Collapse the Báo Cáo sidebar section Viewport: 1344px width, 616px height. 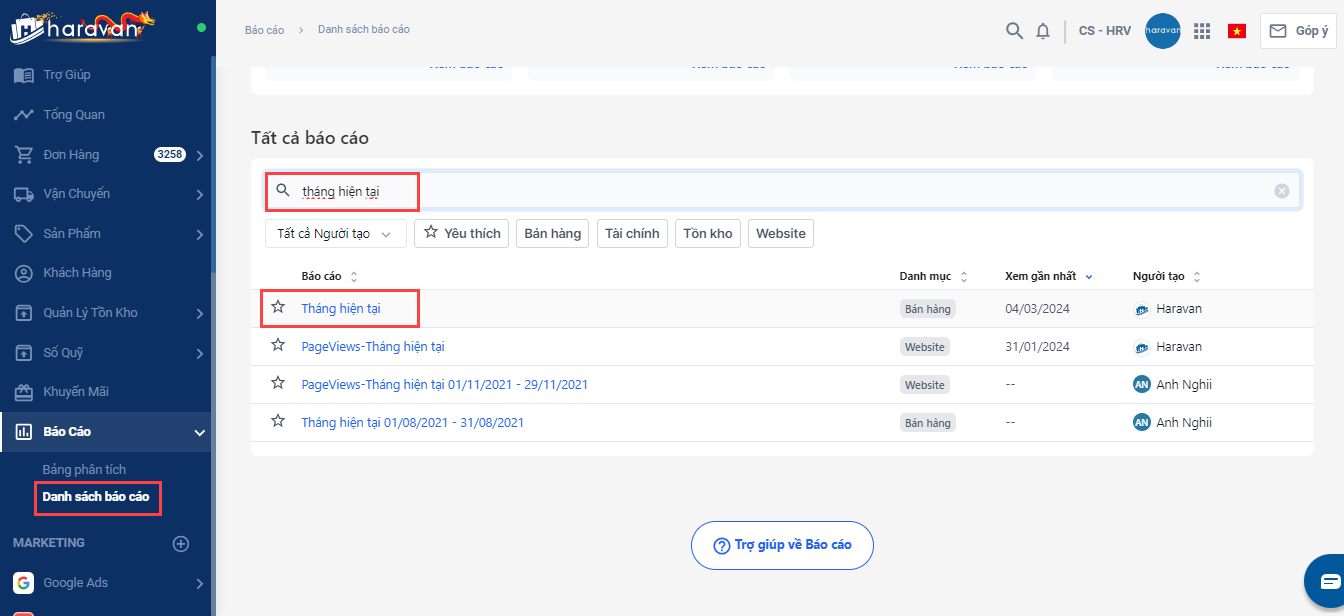coord(200,432)
